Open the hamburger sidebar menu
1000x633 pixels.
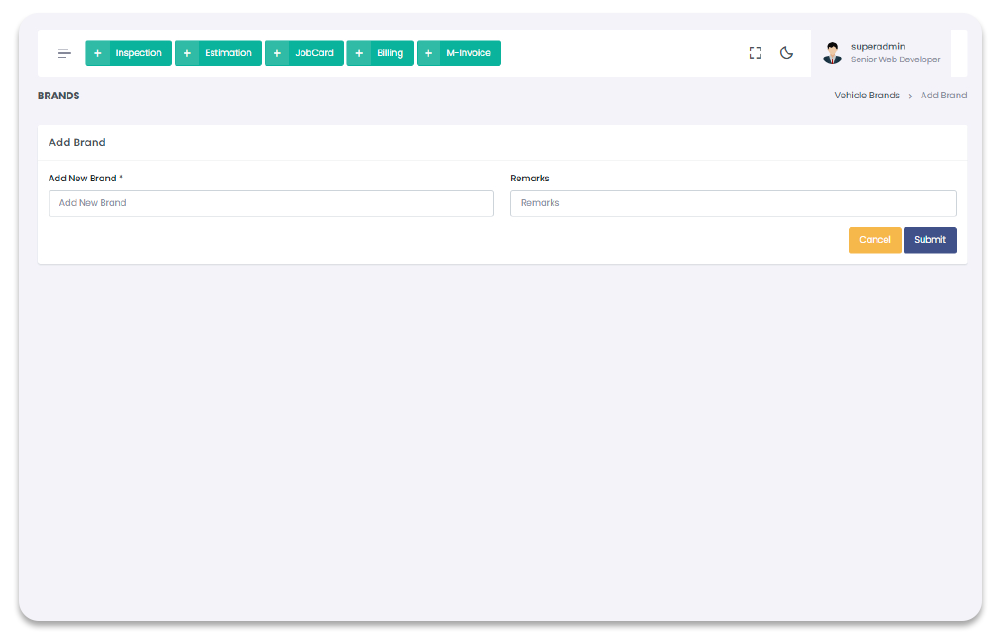(64, 54)
